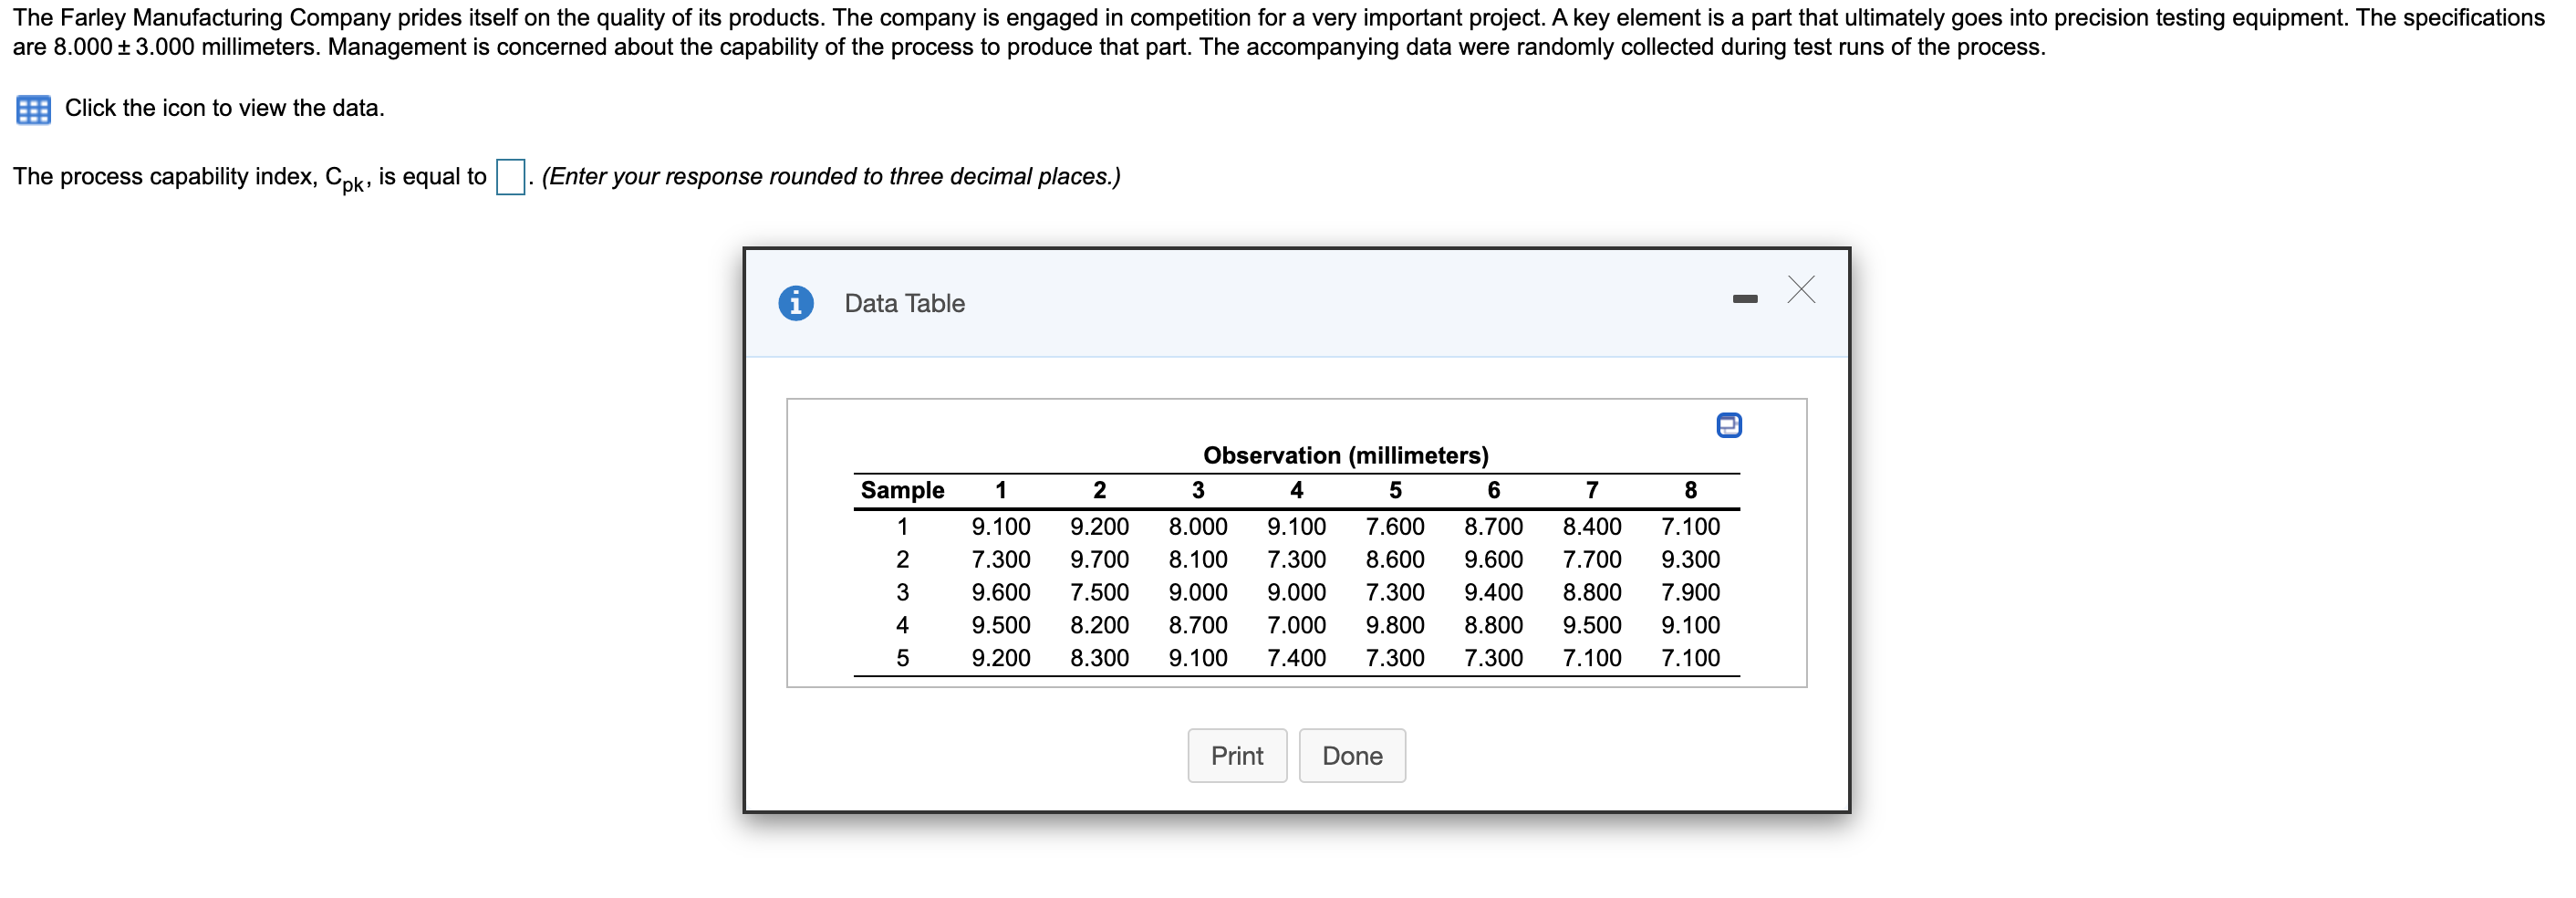This screenshot has width=2576, height=898.
Task: Select the 9.400 value in sample row 3
Action: (x=1494, y=592)
